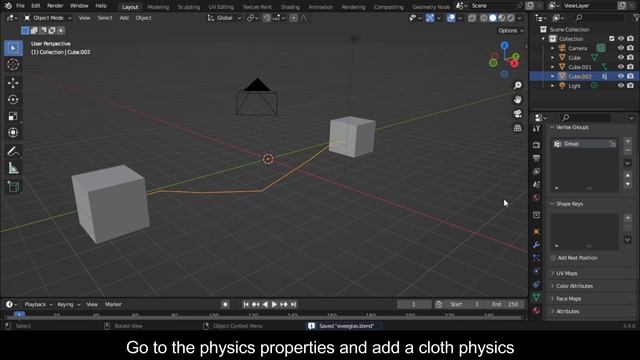Toggle the Collection exclude checkbox
This screenshot has height=360, width=640.
[611, 39]
